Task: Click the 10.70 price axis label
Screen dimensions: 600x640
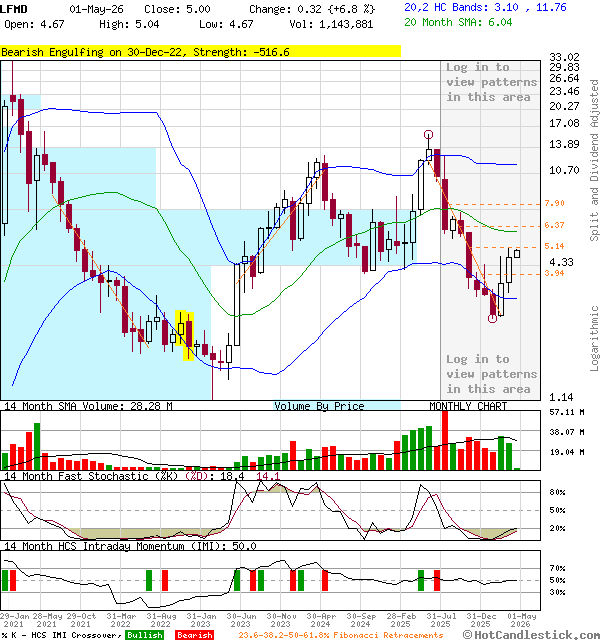Action: pyautogui.click(x=564, y=170)
